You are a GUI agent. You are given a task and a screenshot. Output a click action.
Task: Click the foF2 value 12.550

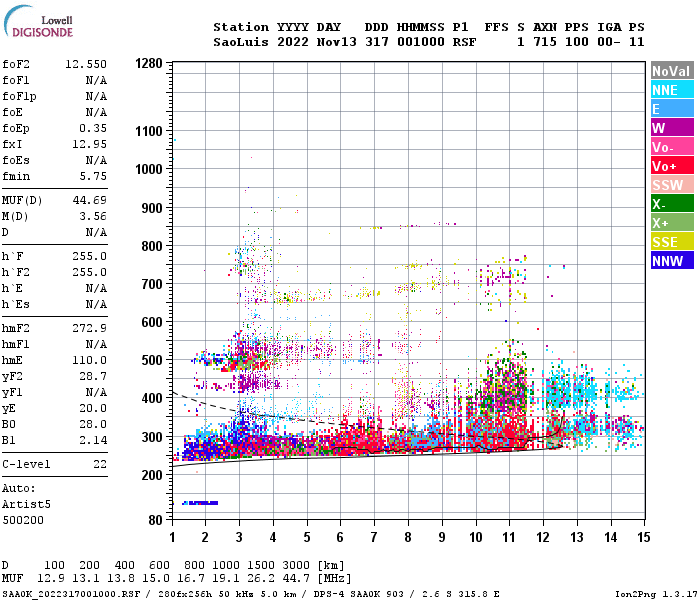point(86,64)
